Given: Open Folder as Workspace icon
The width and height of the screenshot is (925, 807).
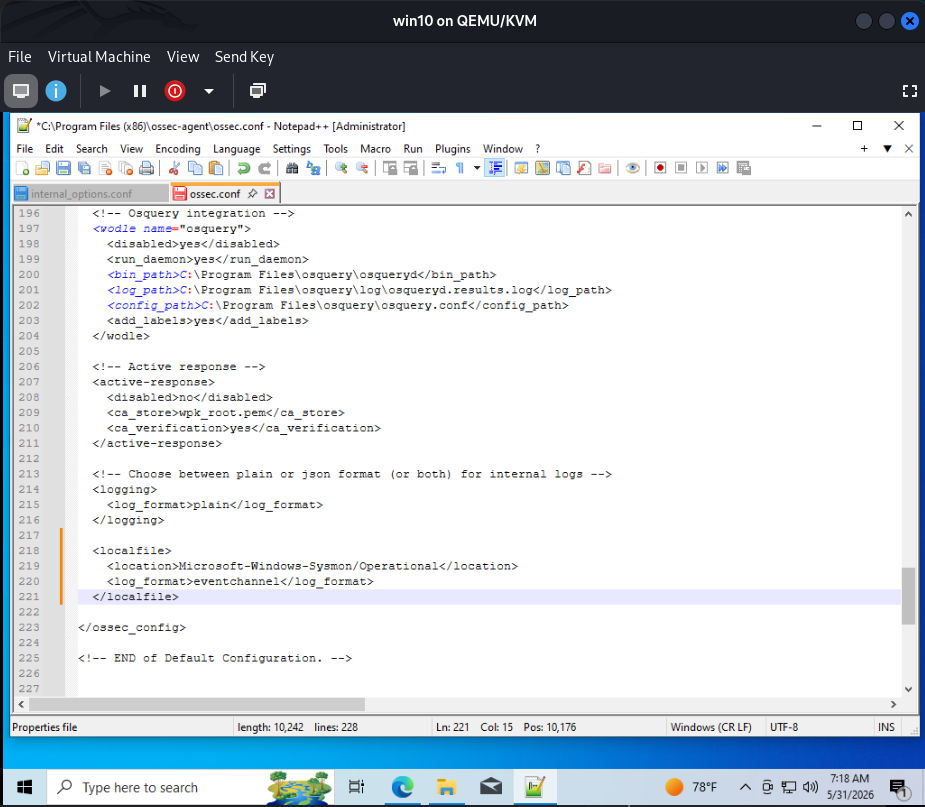Looking at the screenshot, I should [605, 168].
